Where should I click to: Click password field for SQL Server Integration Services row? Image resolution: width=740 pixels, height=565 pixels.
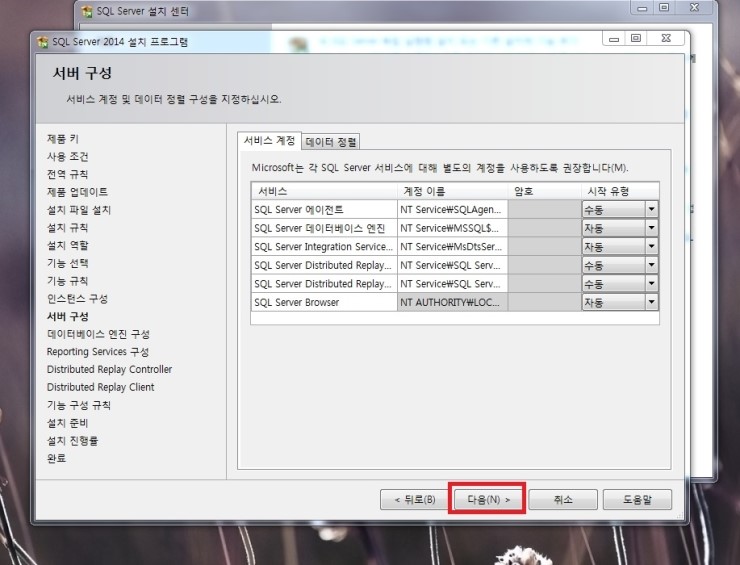click(x=545, y=246)
